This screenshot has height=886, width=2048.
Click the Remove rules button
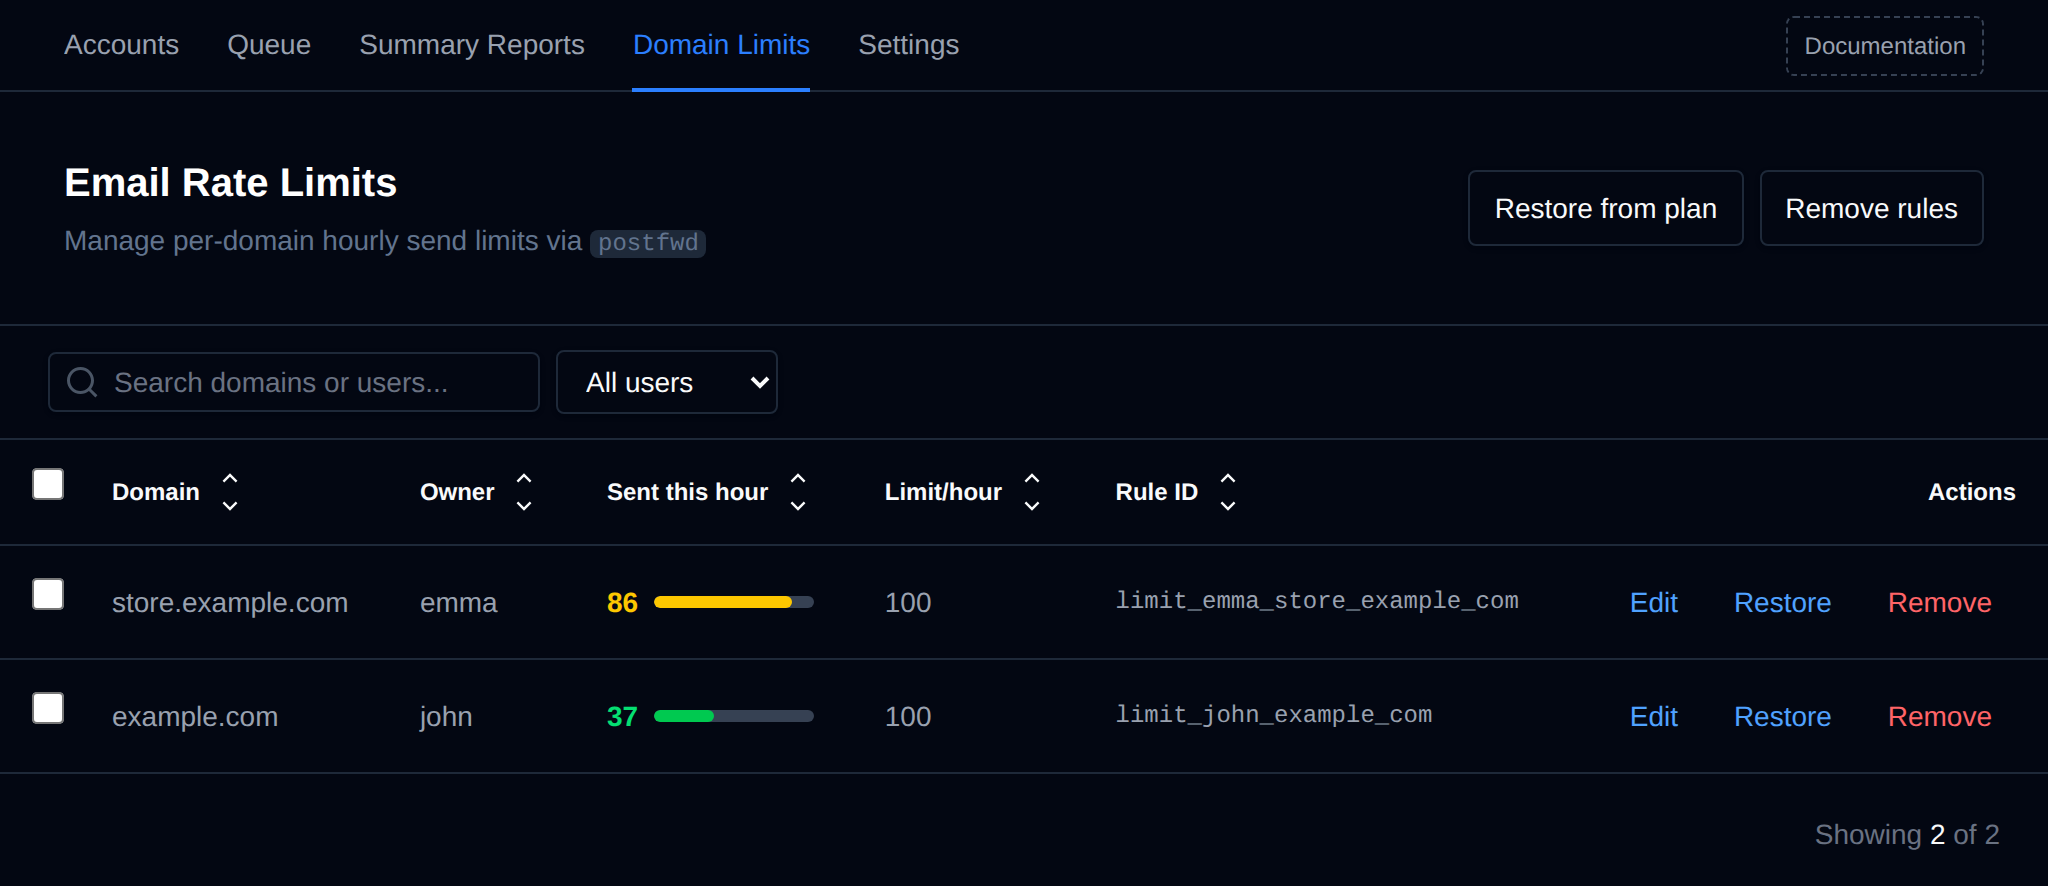[x=1871, y=208]
